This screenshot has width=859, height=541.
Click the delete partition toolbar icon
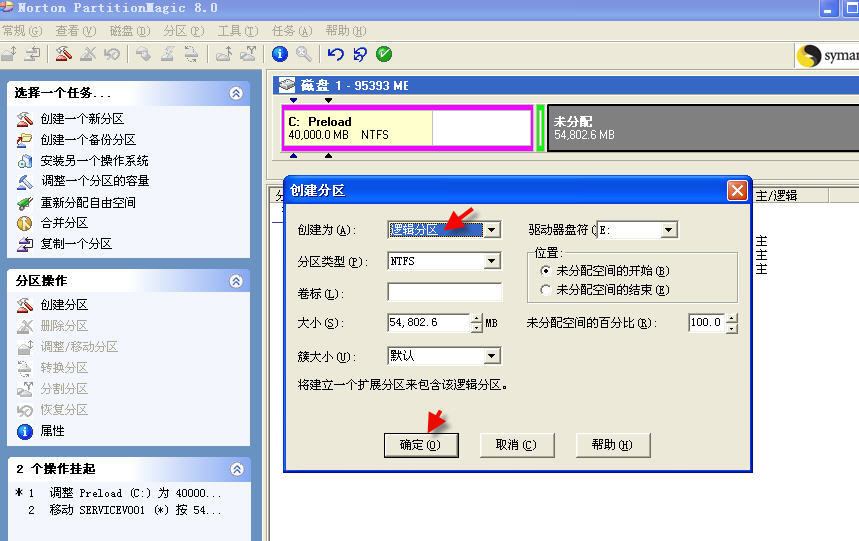point(88,54)
